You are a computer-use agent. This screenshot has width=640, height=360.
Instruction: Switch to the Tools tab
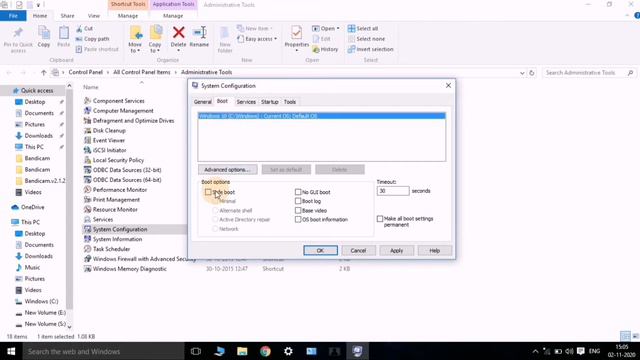click(290, 102)
